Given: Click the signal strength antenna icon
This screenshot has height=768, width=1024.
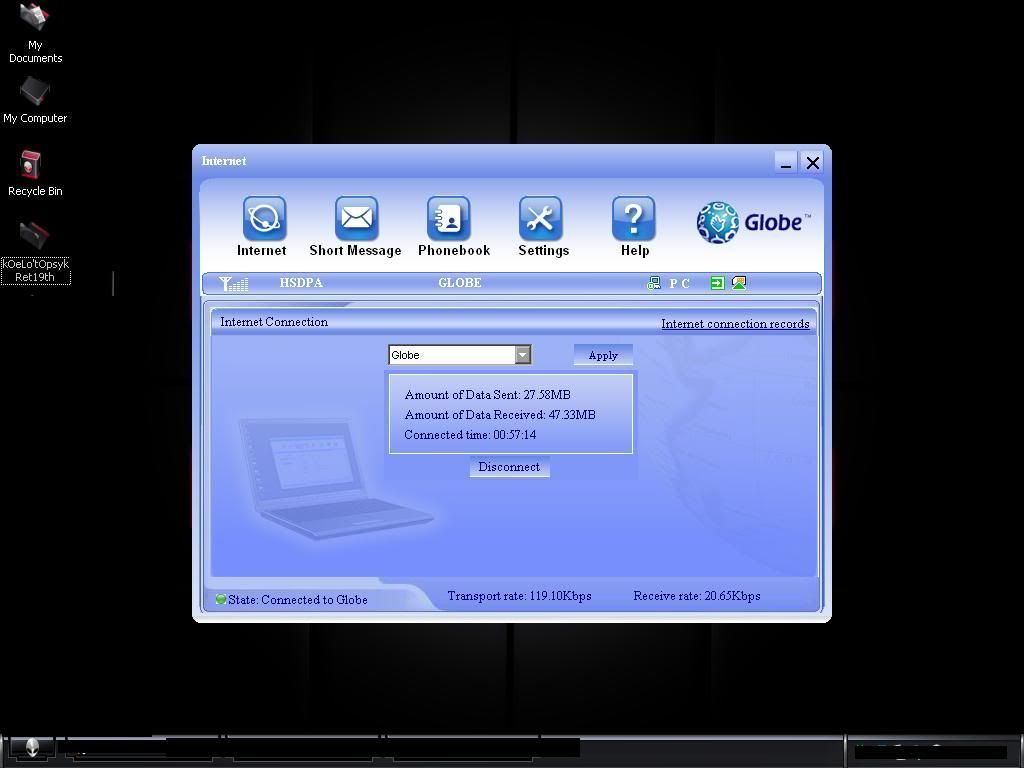Looking at the screenshot, I should click(x=233, y=283).
